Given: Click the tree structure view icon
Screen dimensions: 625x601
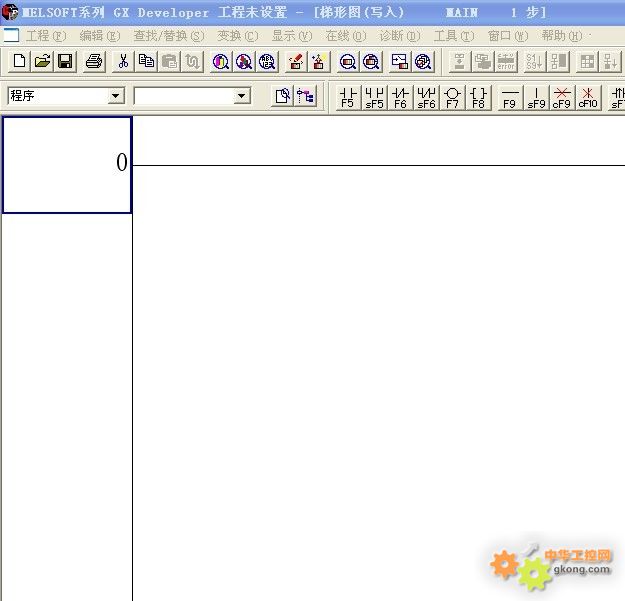Looking at the screenshot, I should [x=305, y=96].
